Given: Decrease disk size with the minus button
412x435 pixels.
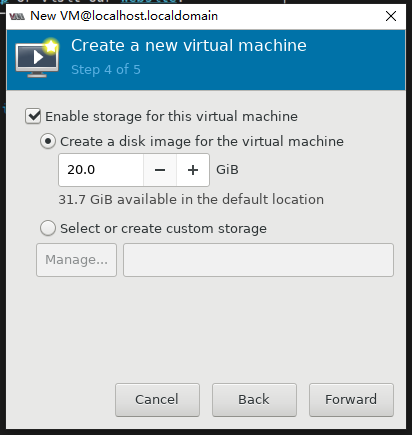Looking at the screenshot, I should tap(160, 170).
